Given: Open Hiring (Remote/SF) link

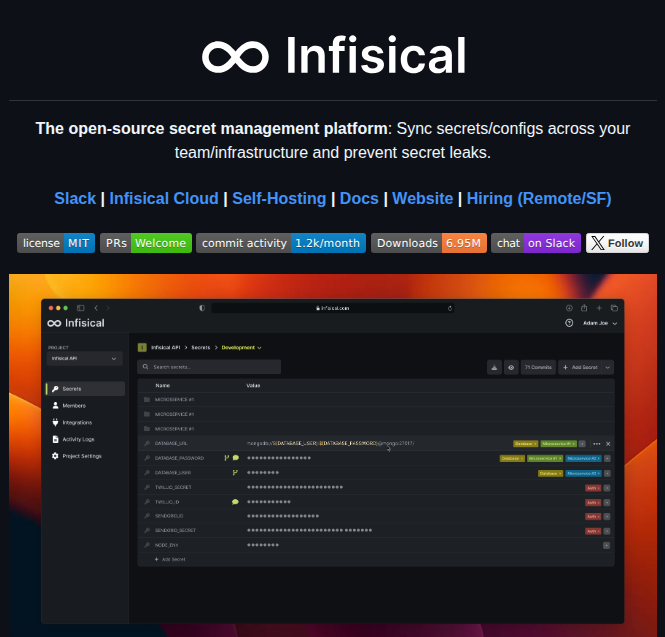Looking at the screenshot, I should (539, 198).
